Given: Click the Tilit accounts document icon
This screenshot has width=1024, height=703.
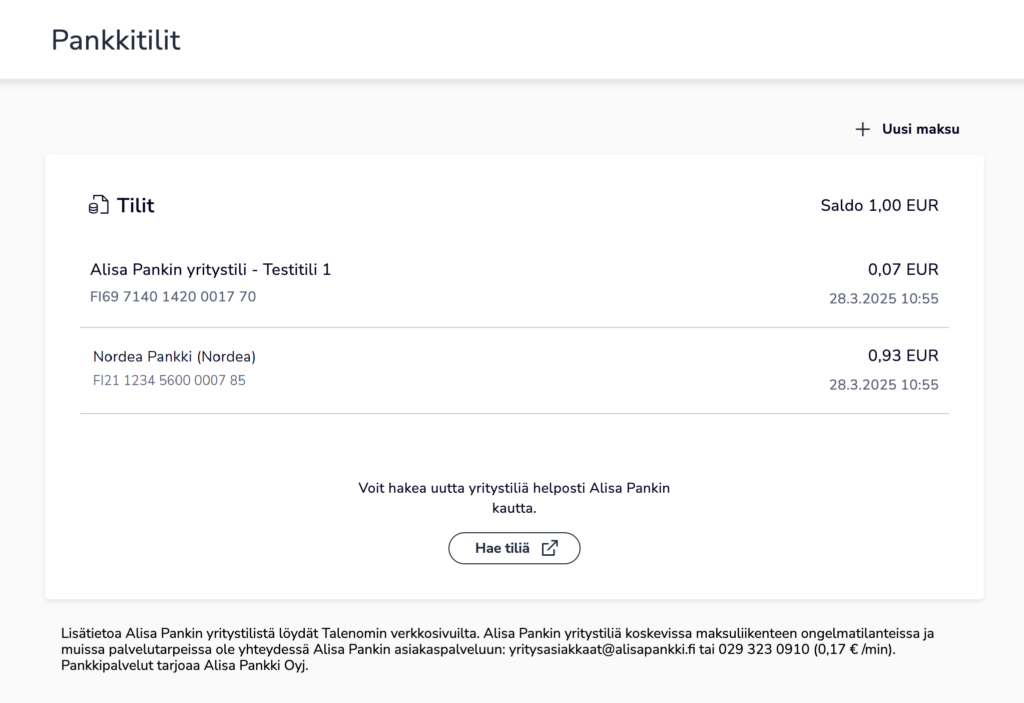Looking at the screenshot, I should pyautogui.click(x=98, y=205).
